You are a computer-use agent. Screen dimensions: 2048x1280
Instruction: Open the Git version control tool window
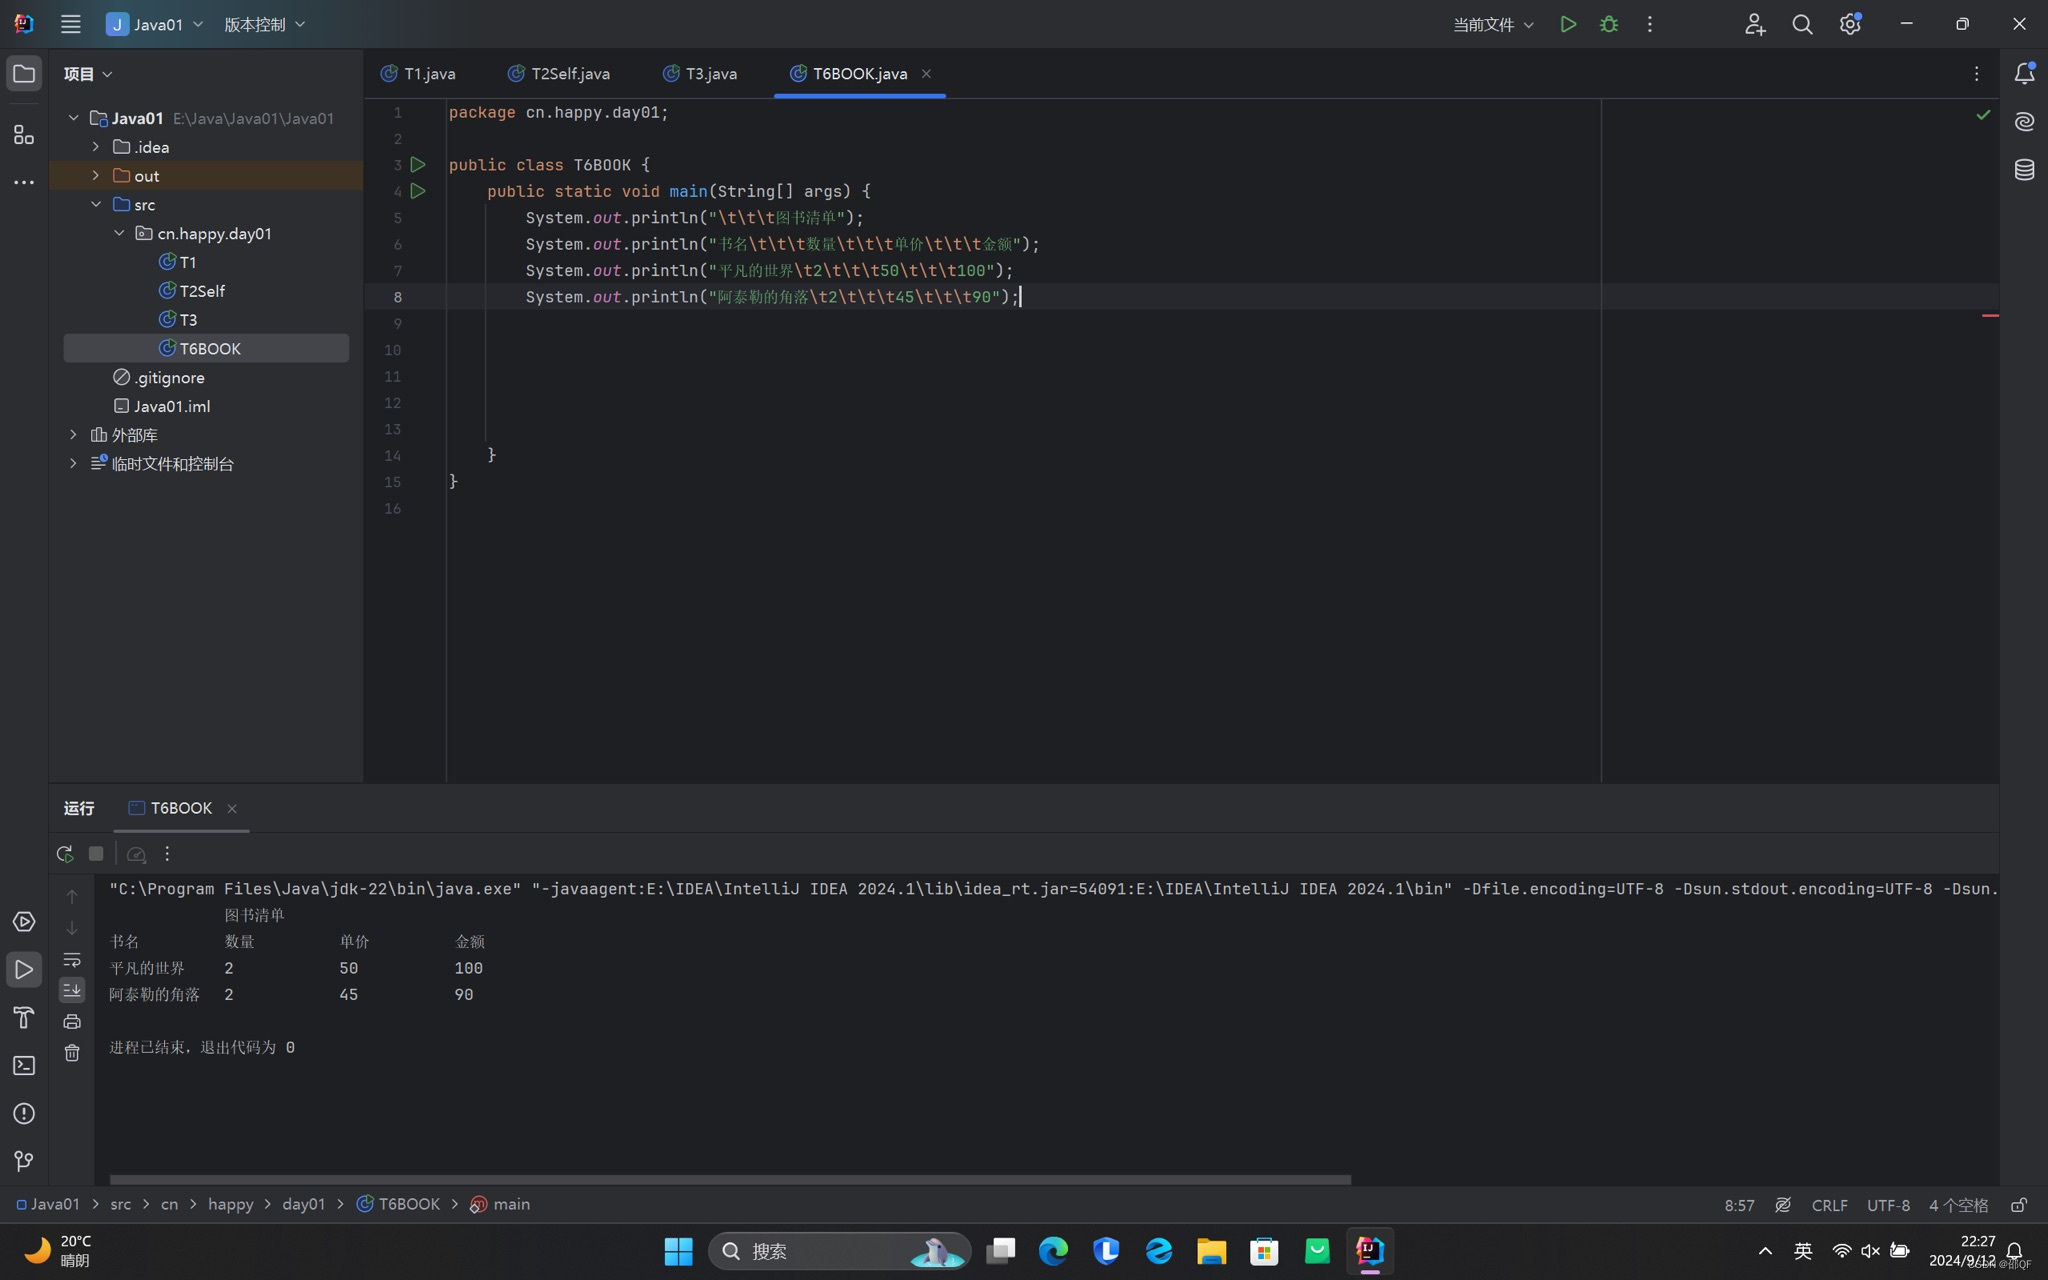pyautogui.click(x=24, y=1161)
